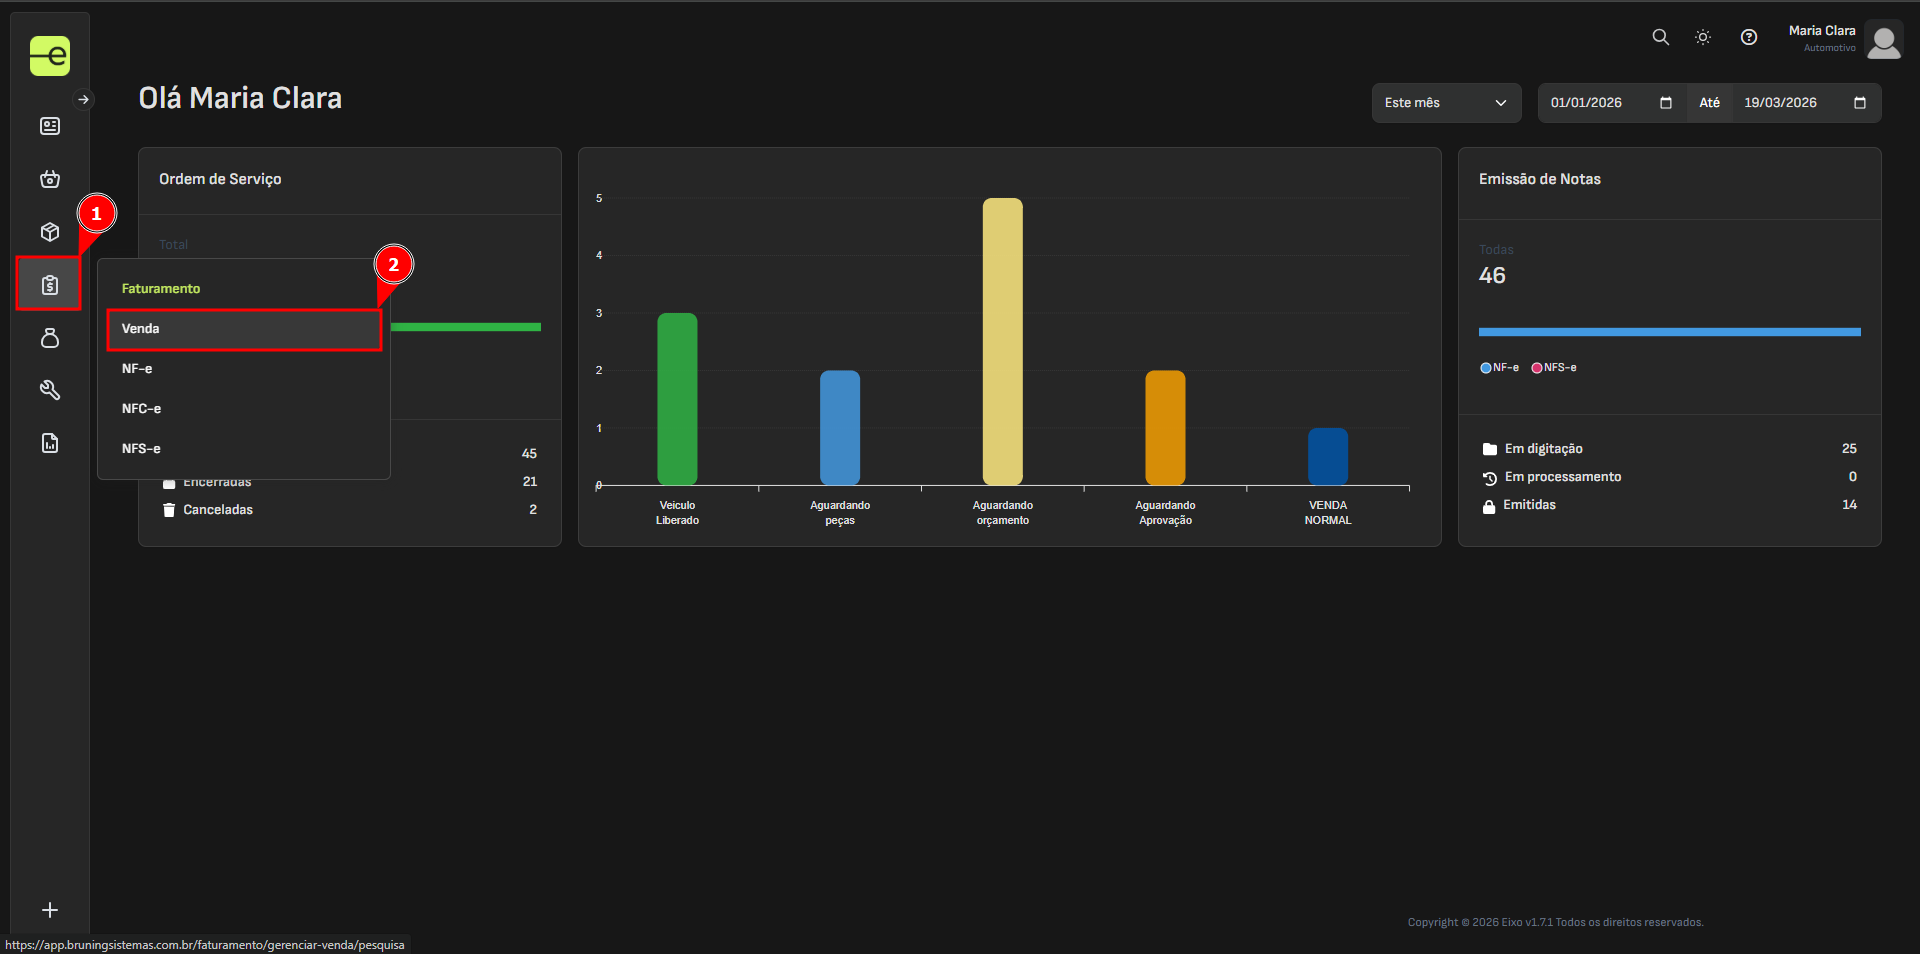Open the package box sidebar icon
This screenshot has height=954, width=1920.
pyautogui.click(x=50, y=232)
